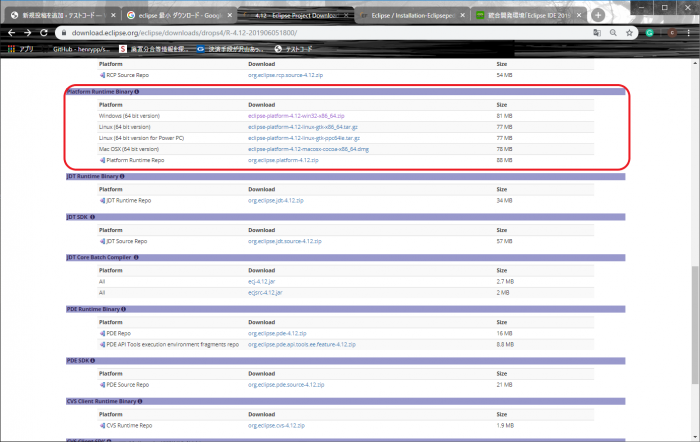Viewport: 700px width, 442px height.
Task: Click the green Grammarly extension icon
Action: pos(650,33)
